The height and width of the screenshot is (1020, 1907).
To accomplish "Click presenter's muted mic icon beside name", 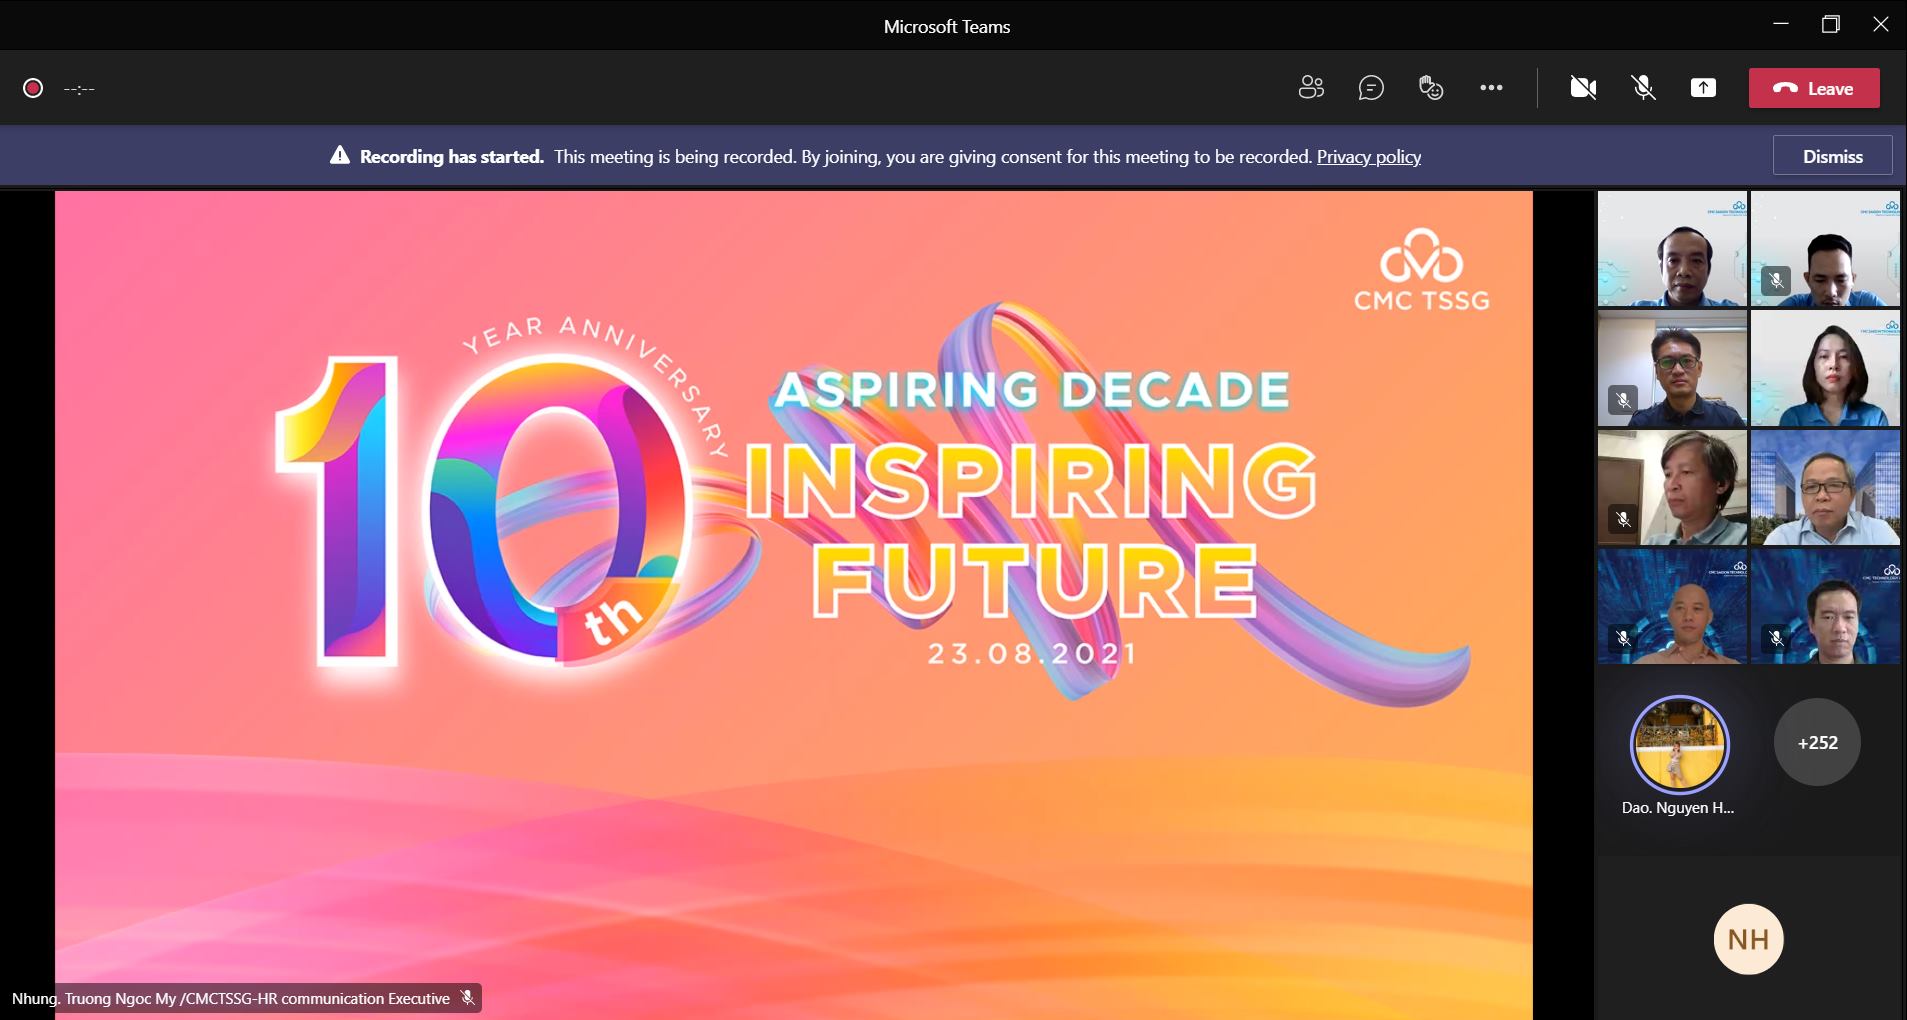I will click(467, 998).
